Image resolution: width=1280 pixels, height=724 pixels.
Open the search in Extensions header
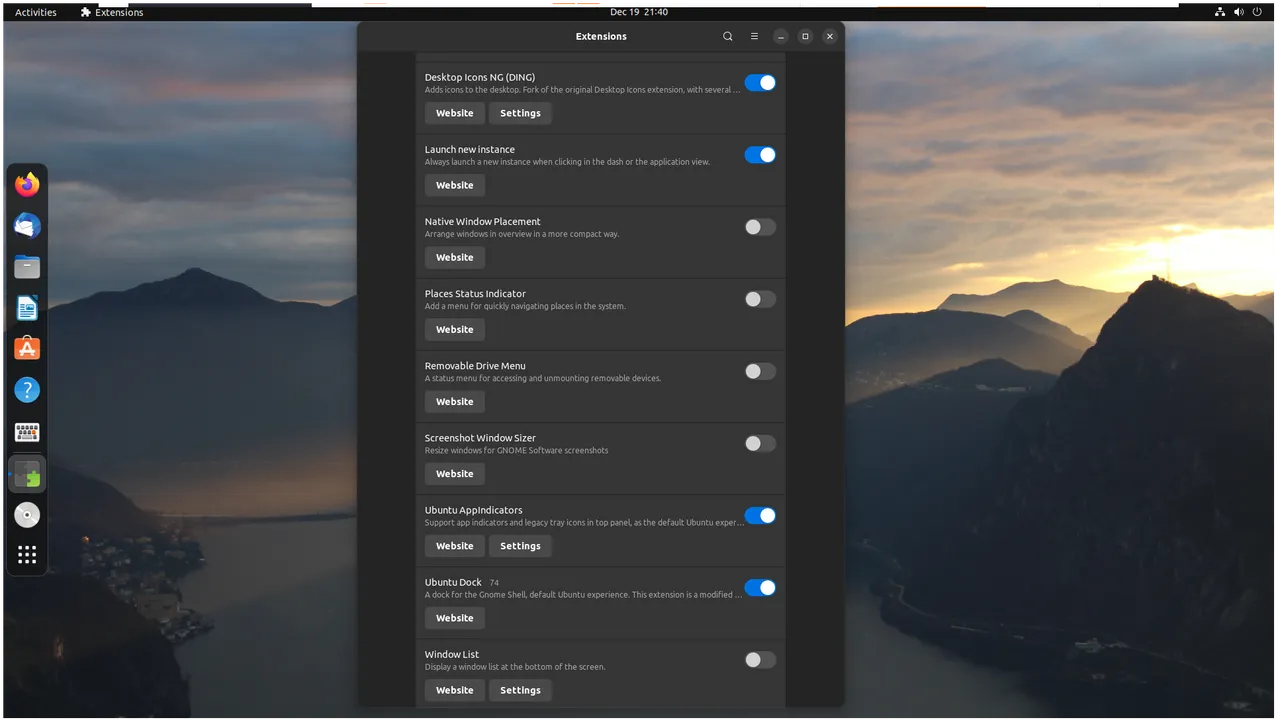728,36
